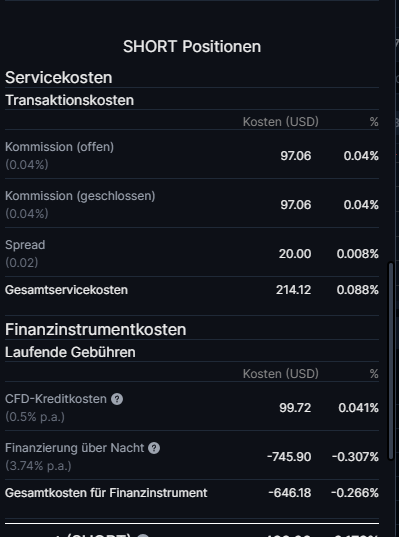Screen dimensions: 399x537
Task: Click Kosten (USD) header under Transaktionskosten
Action: pyautogui.click(x=280, y=122)
